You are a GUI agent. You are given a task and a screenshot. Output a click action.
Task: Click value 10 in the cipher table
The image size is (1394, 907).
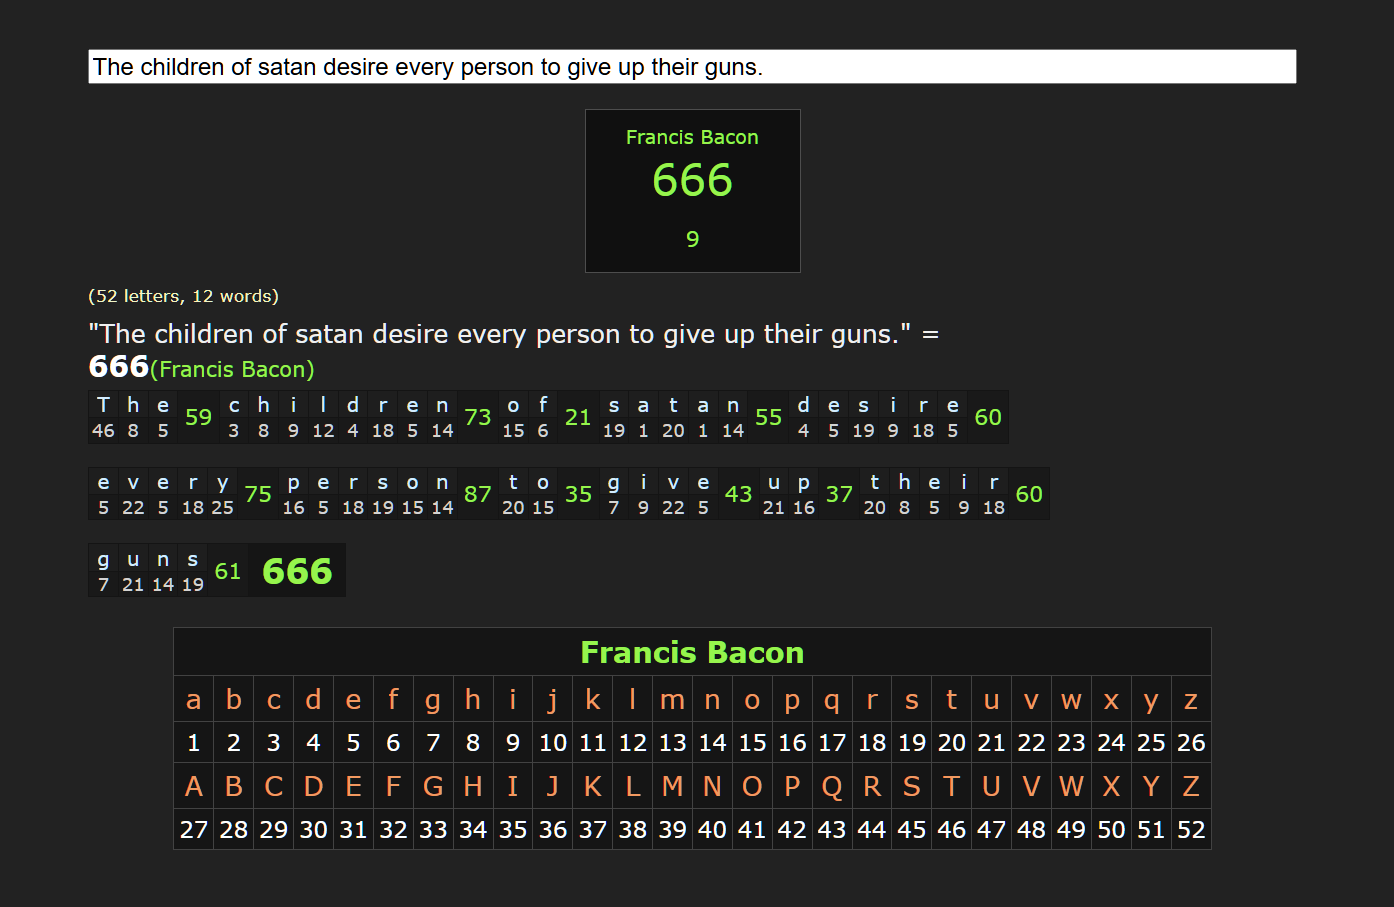click(553, 743)
